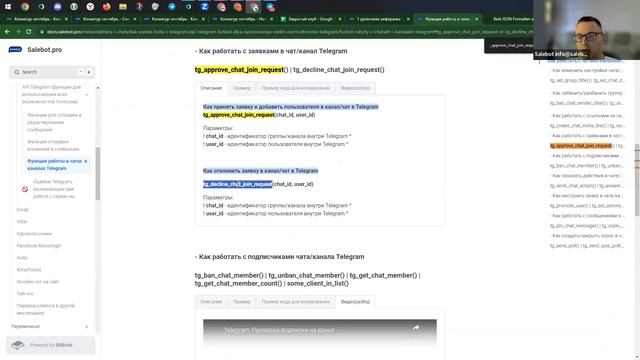The width and height of the screenshot is (640, 360).
Task: Open the Онлайн-чат на сайт sidebar item
Action: tap(38, 282)
